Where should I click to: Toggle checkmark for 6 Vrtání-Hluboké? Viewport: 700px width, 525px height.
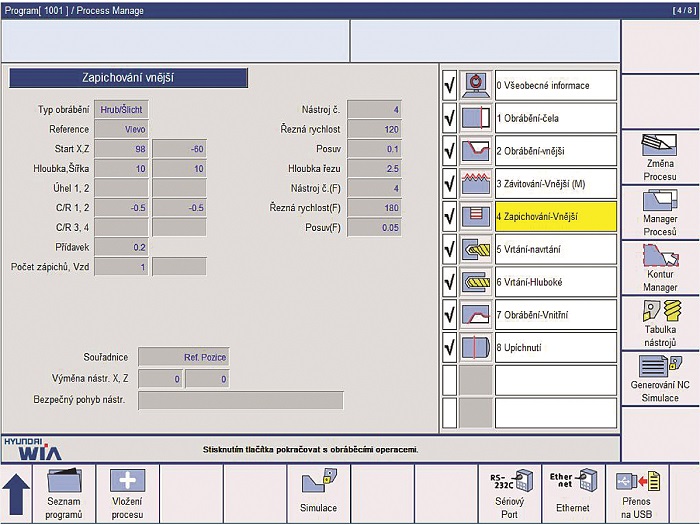450,282
